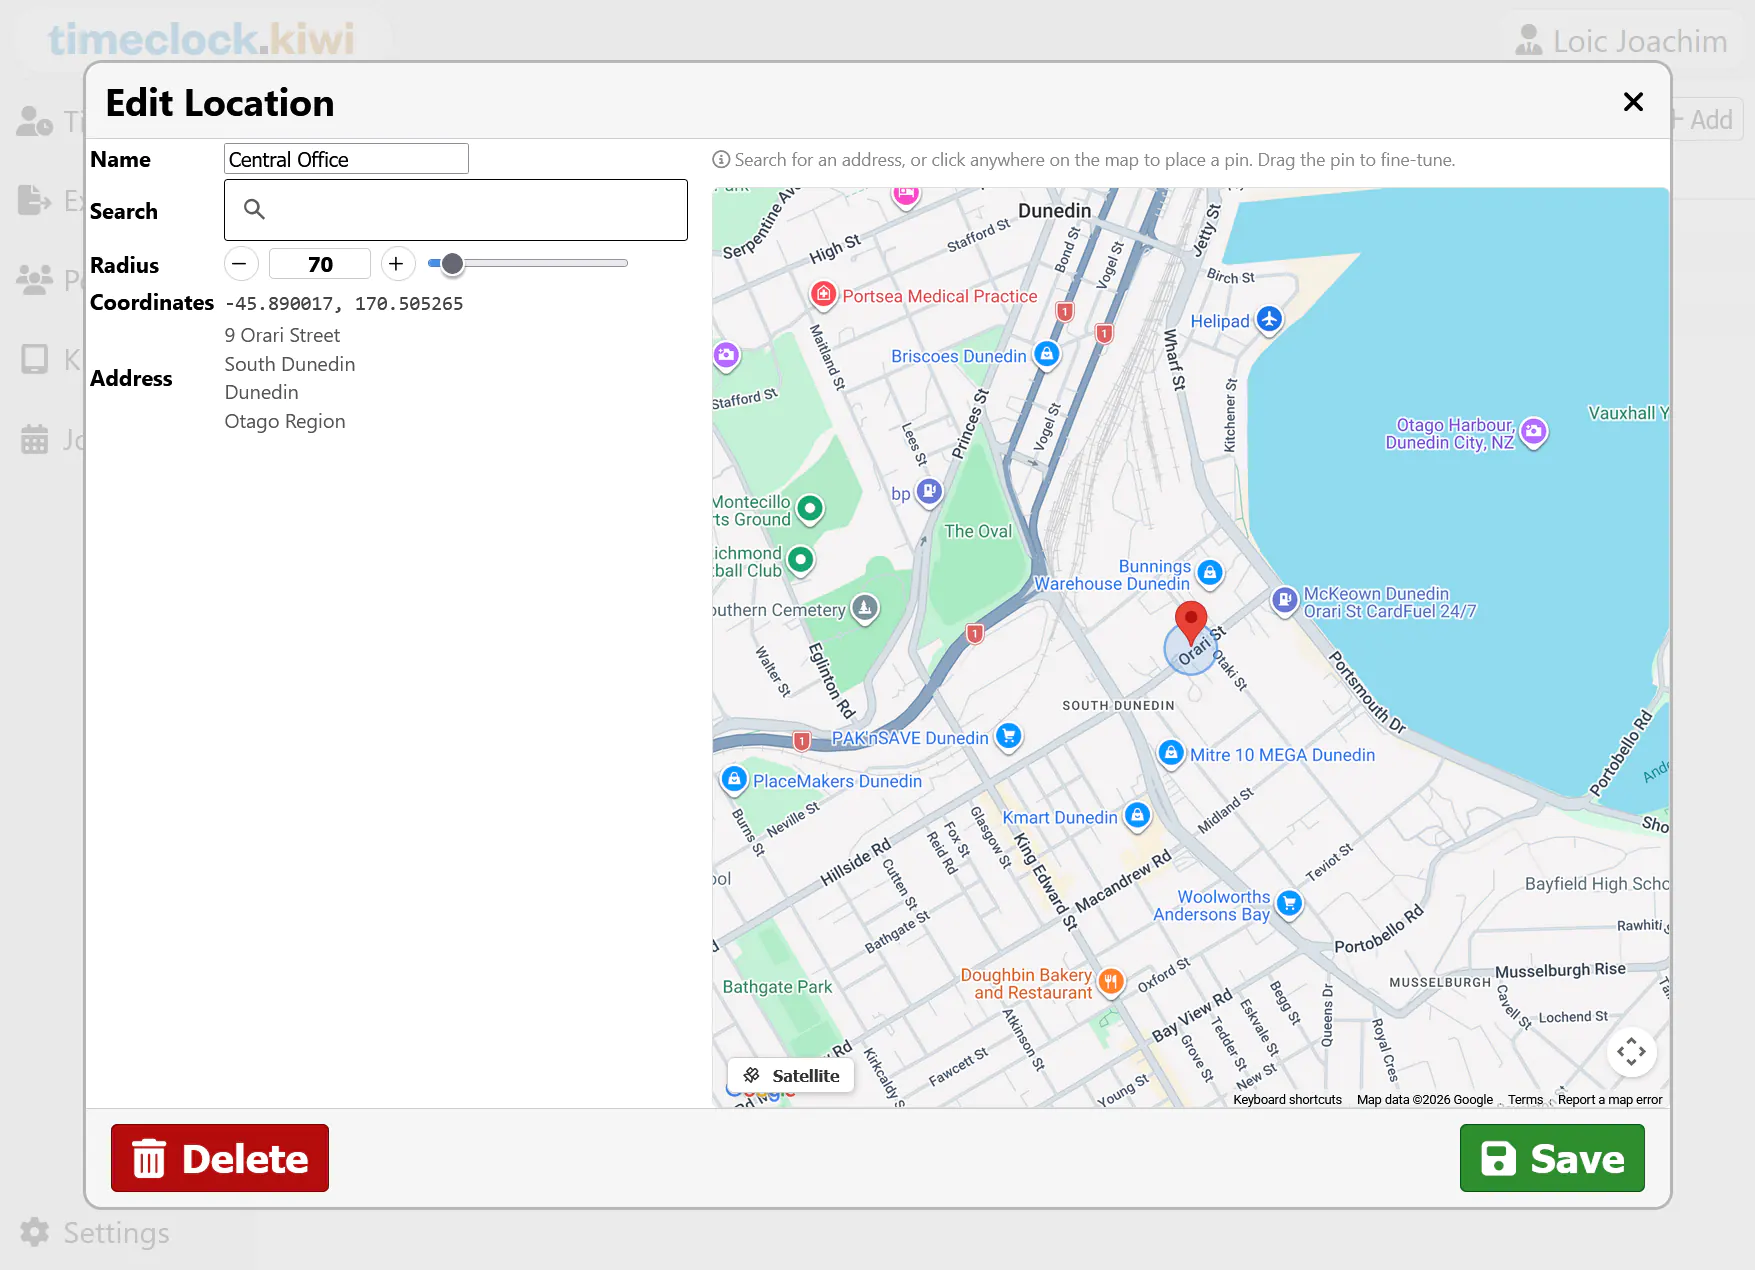The height and width of the screenshot is (1270, 1755).
Task: Click the red location pin on Orari St
Action: [1190, 622]
